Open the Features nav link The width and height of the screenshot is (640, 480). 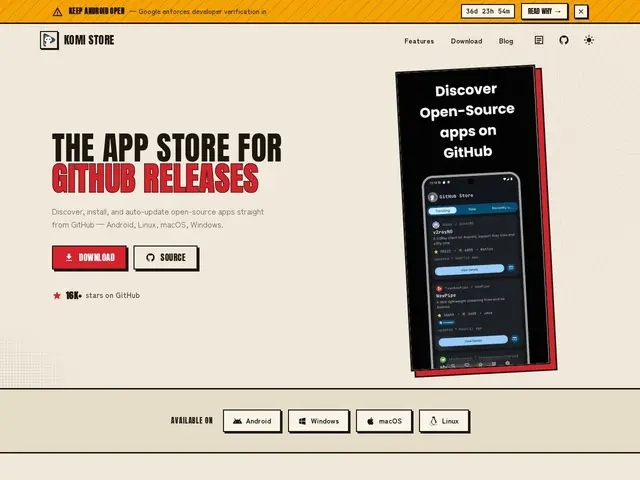pos(419,41)
